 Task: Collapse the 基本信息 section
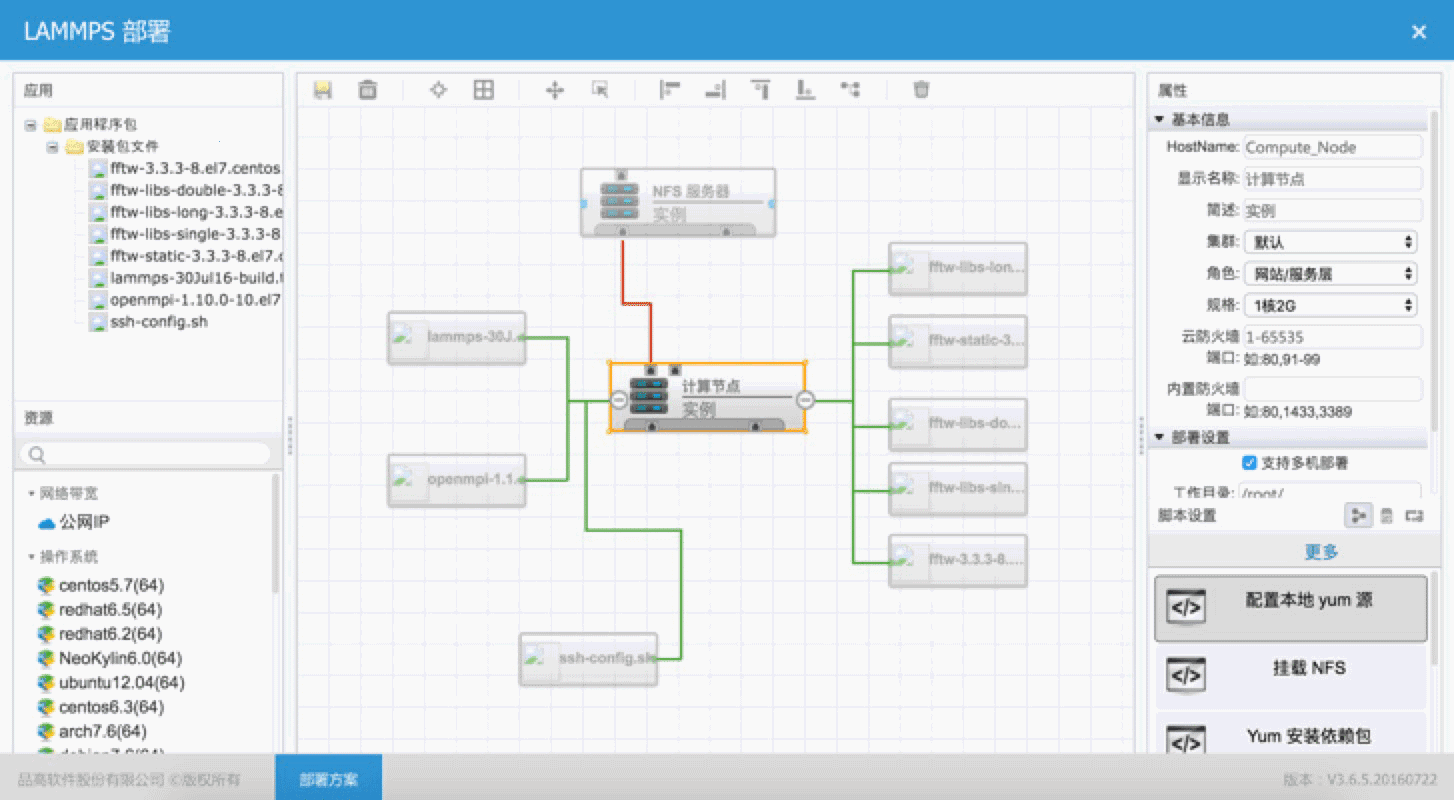point(1160,120)
